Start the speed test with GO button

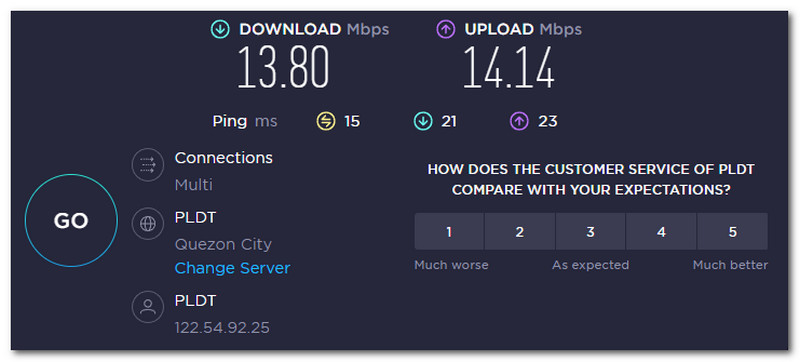tap(71, 220)
